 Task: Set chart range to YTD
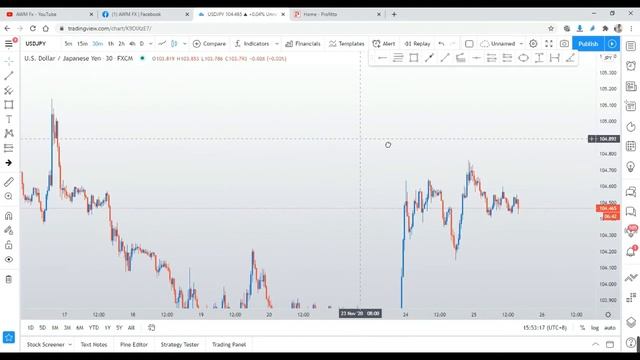pyautogui.click(x=94, y=328)
